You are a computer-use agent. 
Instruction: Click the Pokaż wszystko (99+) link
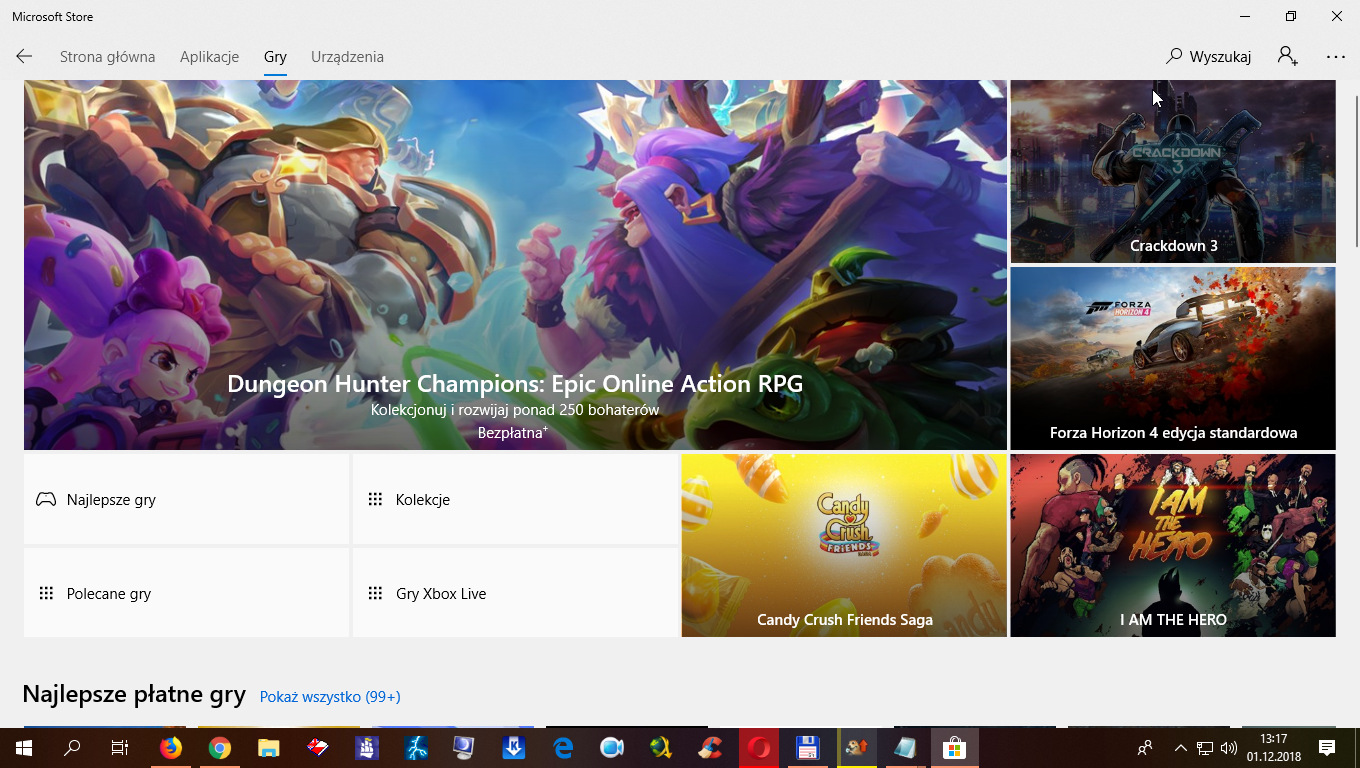click(330, 696)
